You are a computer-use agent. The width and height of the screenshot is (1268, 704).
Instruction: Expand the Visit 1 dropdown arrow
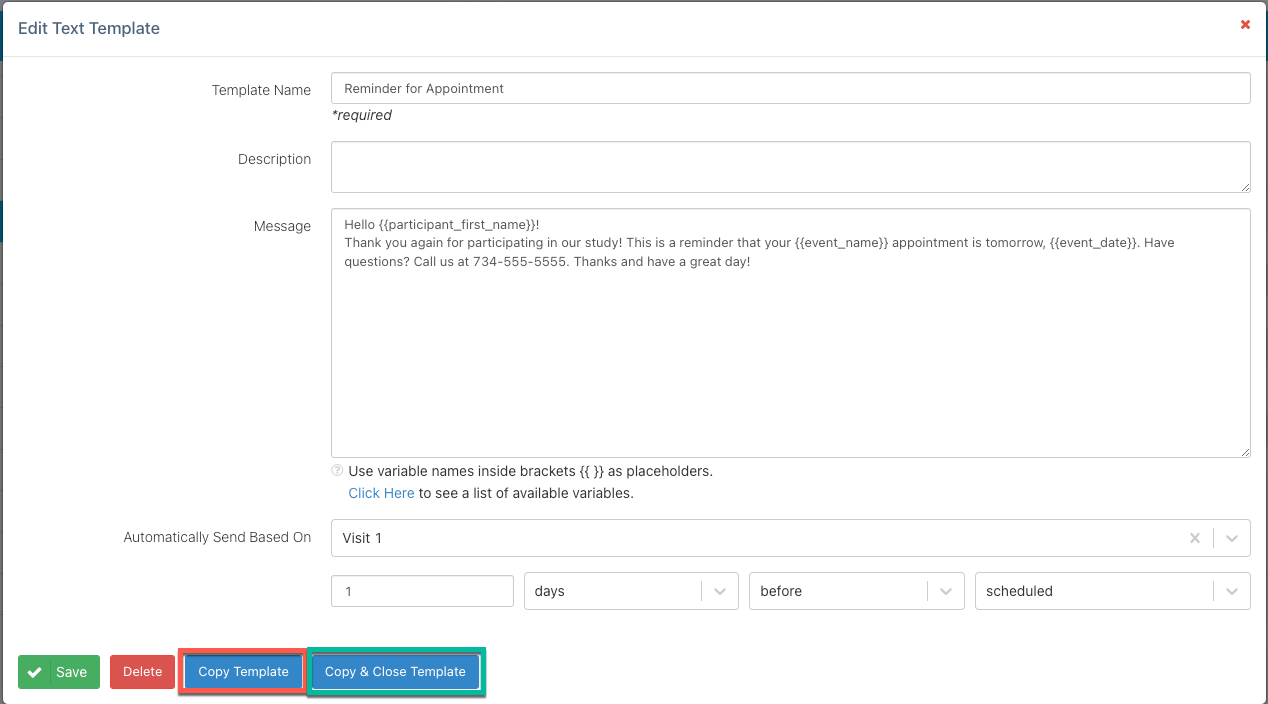pos(1232,538)
